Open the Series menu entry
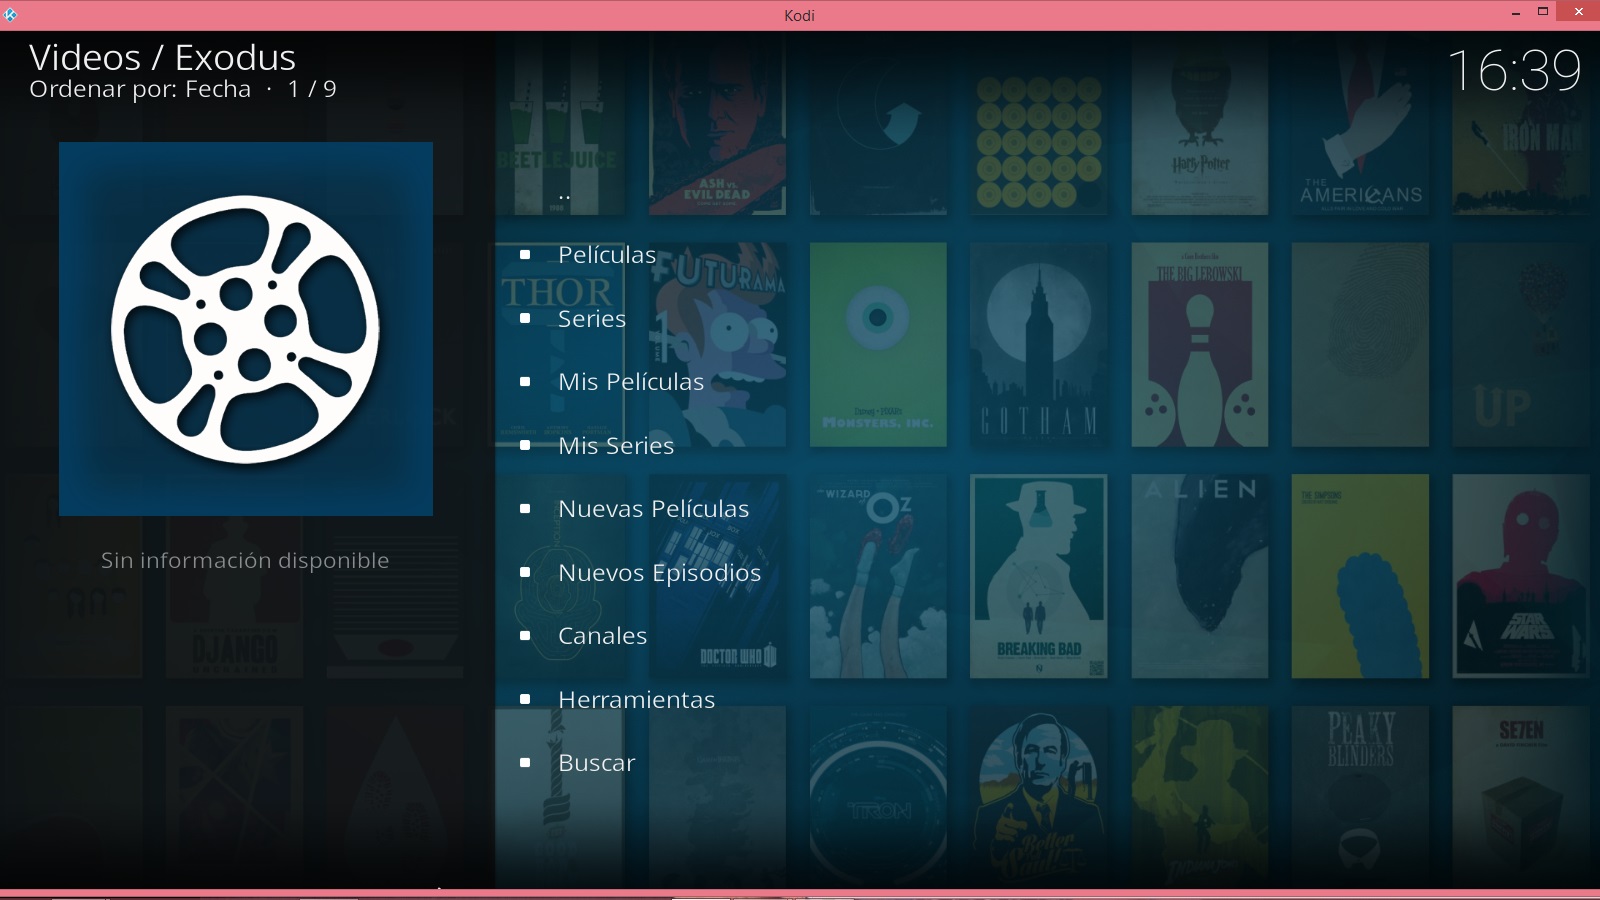Image resolution: width=1600 pixels, height=900 pixels. (592, 319)
